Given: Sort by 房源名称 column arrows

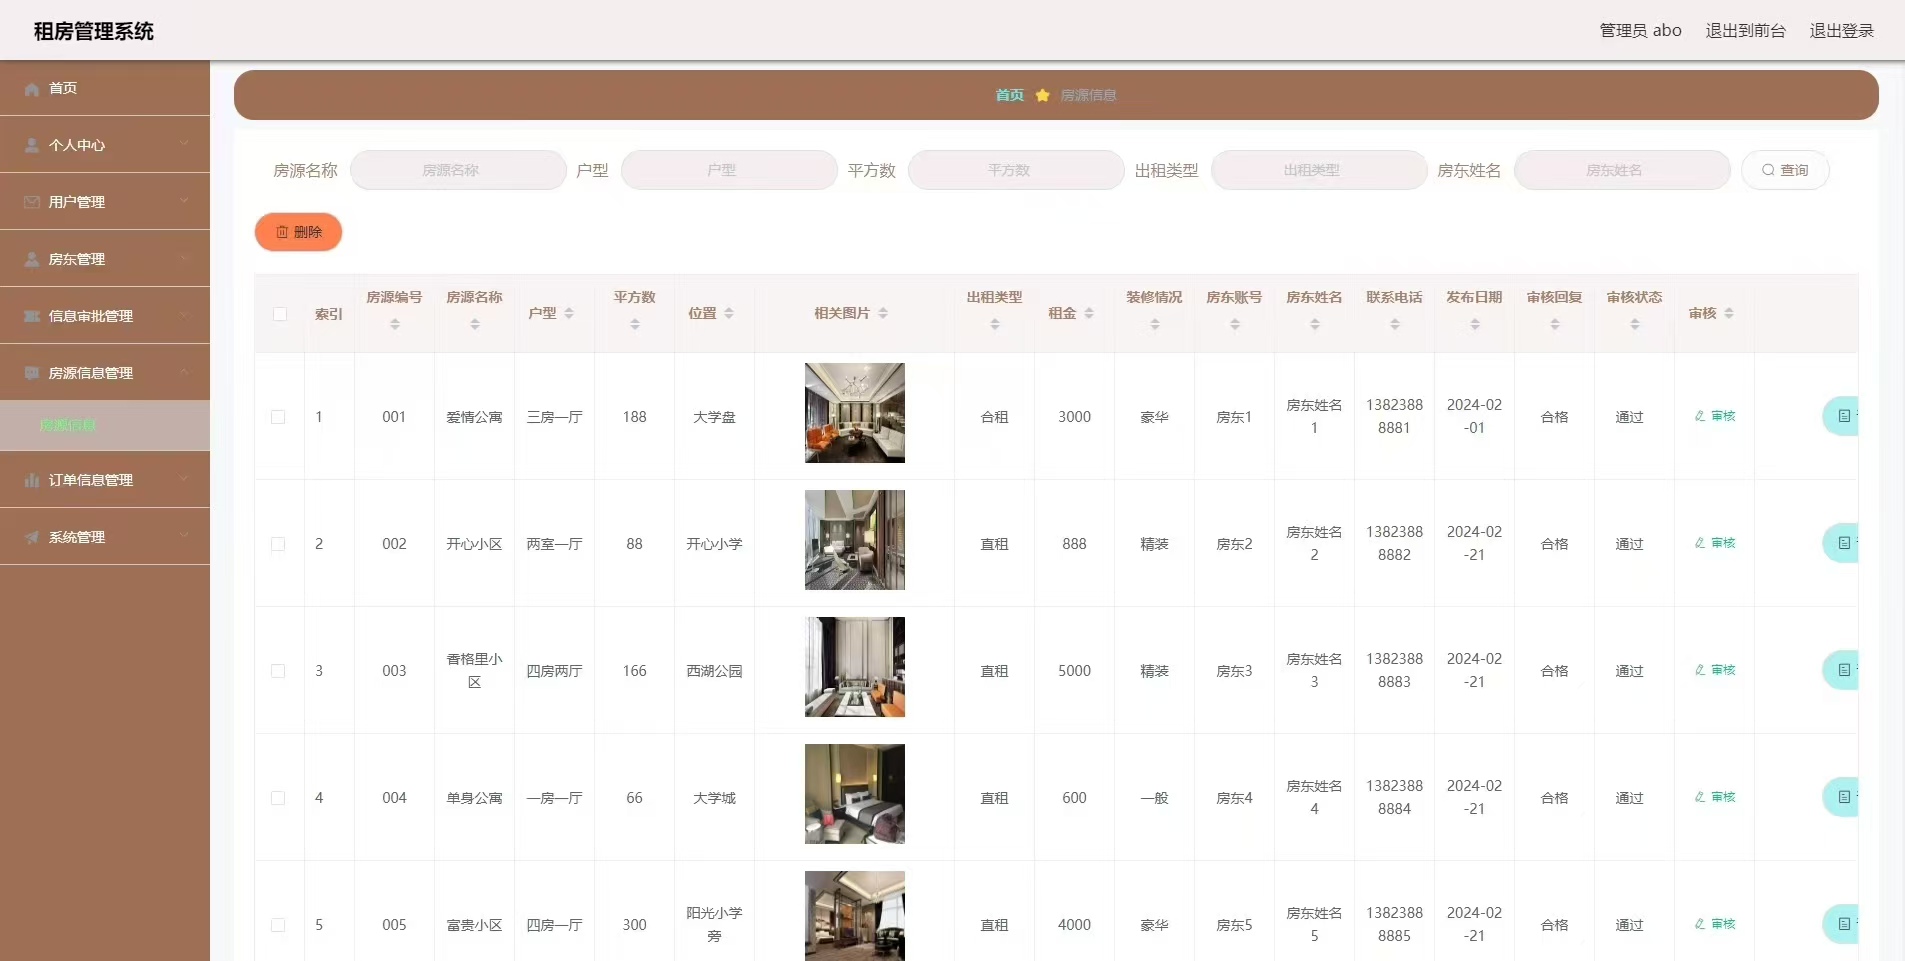Looking at the screenshot, I should pos(475,324).
